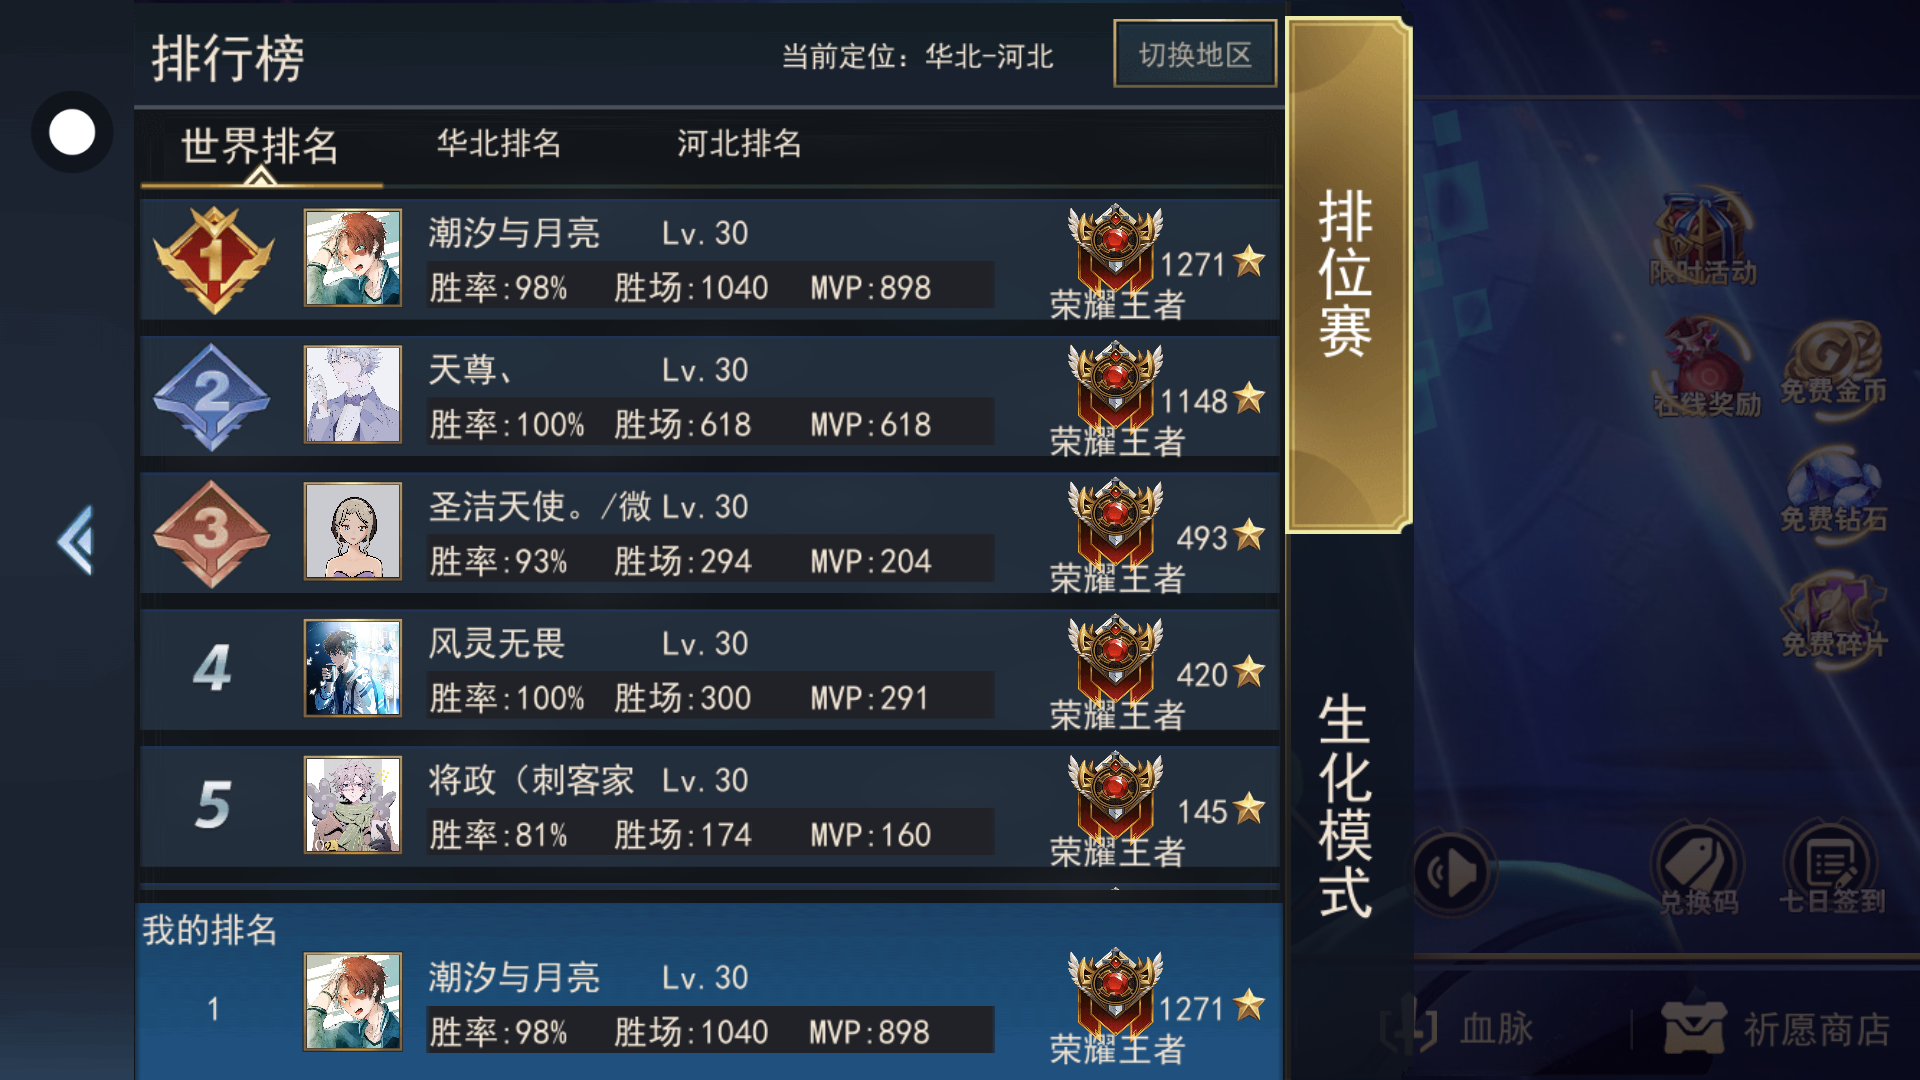
Task: Open rank 4 风灵无畏 player avatar
Action: click(353, 668)
